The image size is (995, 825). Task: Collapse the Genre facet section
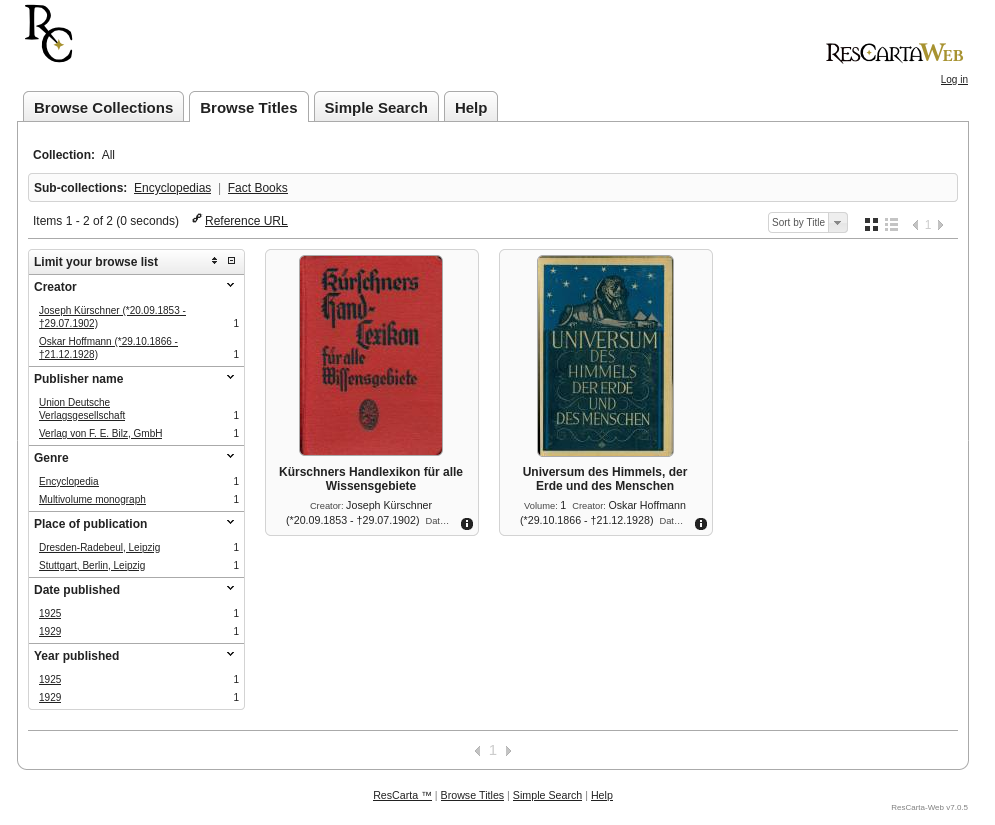click(x=230, y=456)
